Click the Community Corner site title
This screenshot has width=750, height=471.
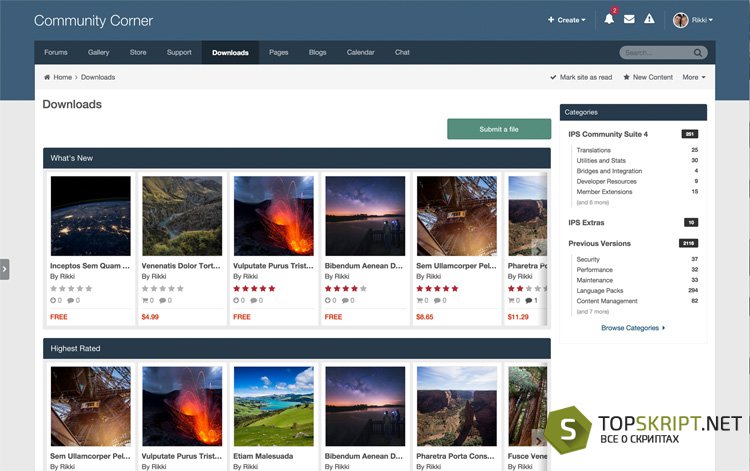93,21
